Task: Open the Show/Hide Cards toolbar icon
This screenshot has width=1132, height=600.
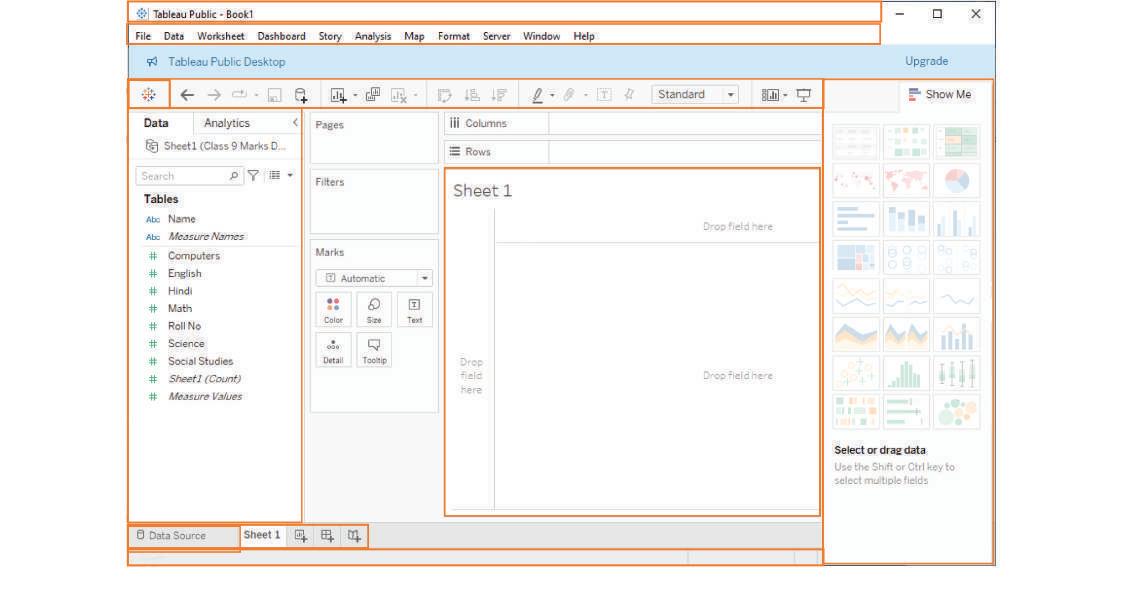Action: pos(770,95)
